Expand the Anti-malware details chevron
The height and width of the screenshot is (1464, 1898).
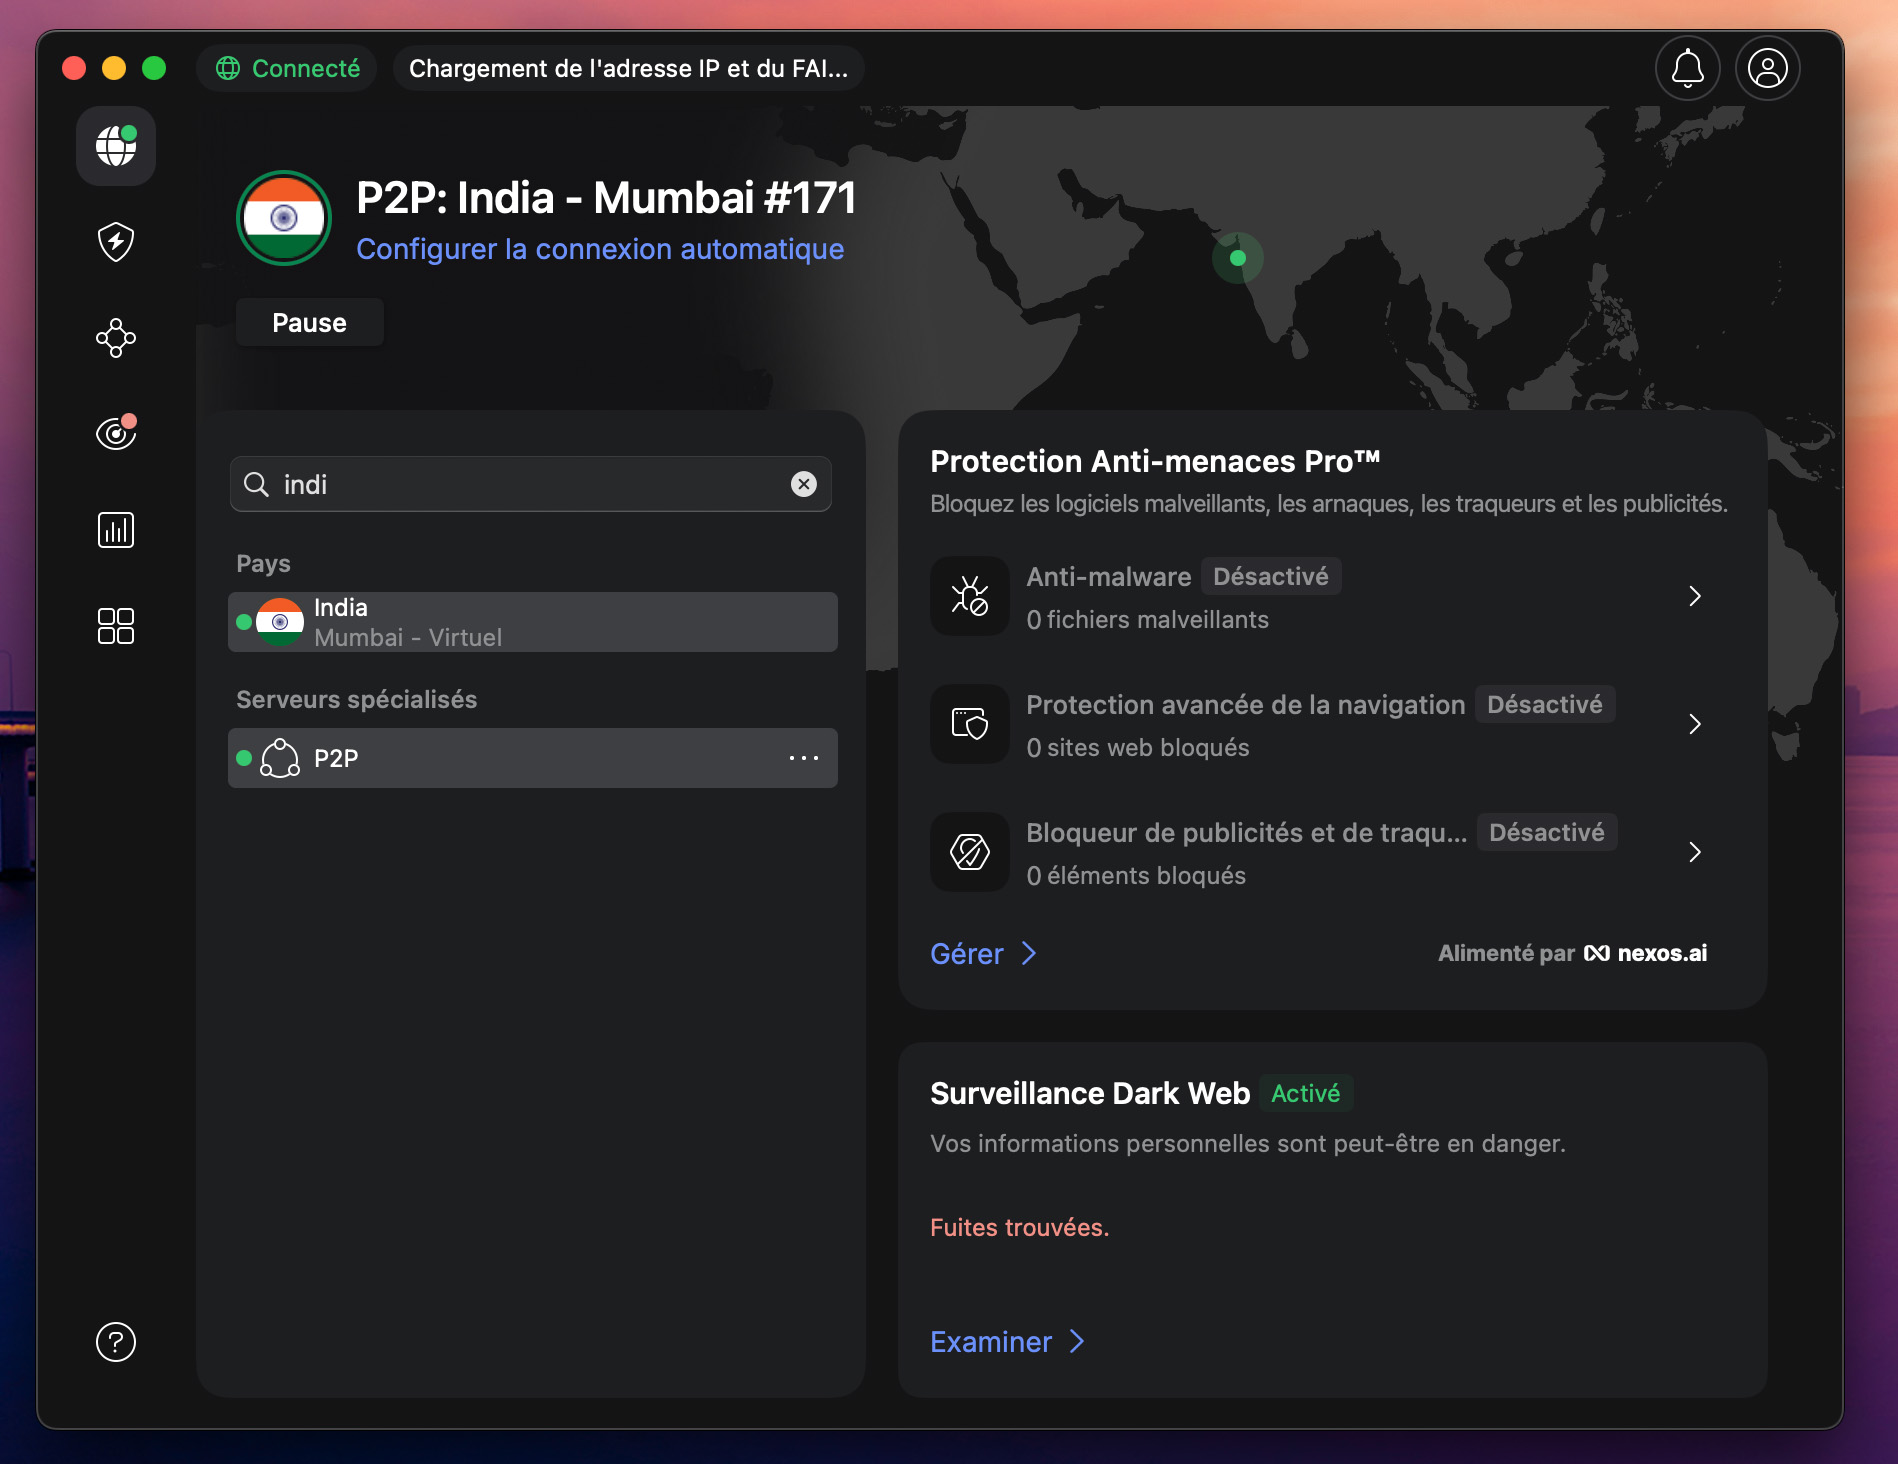1694,595
